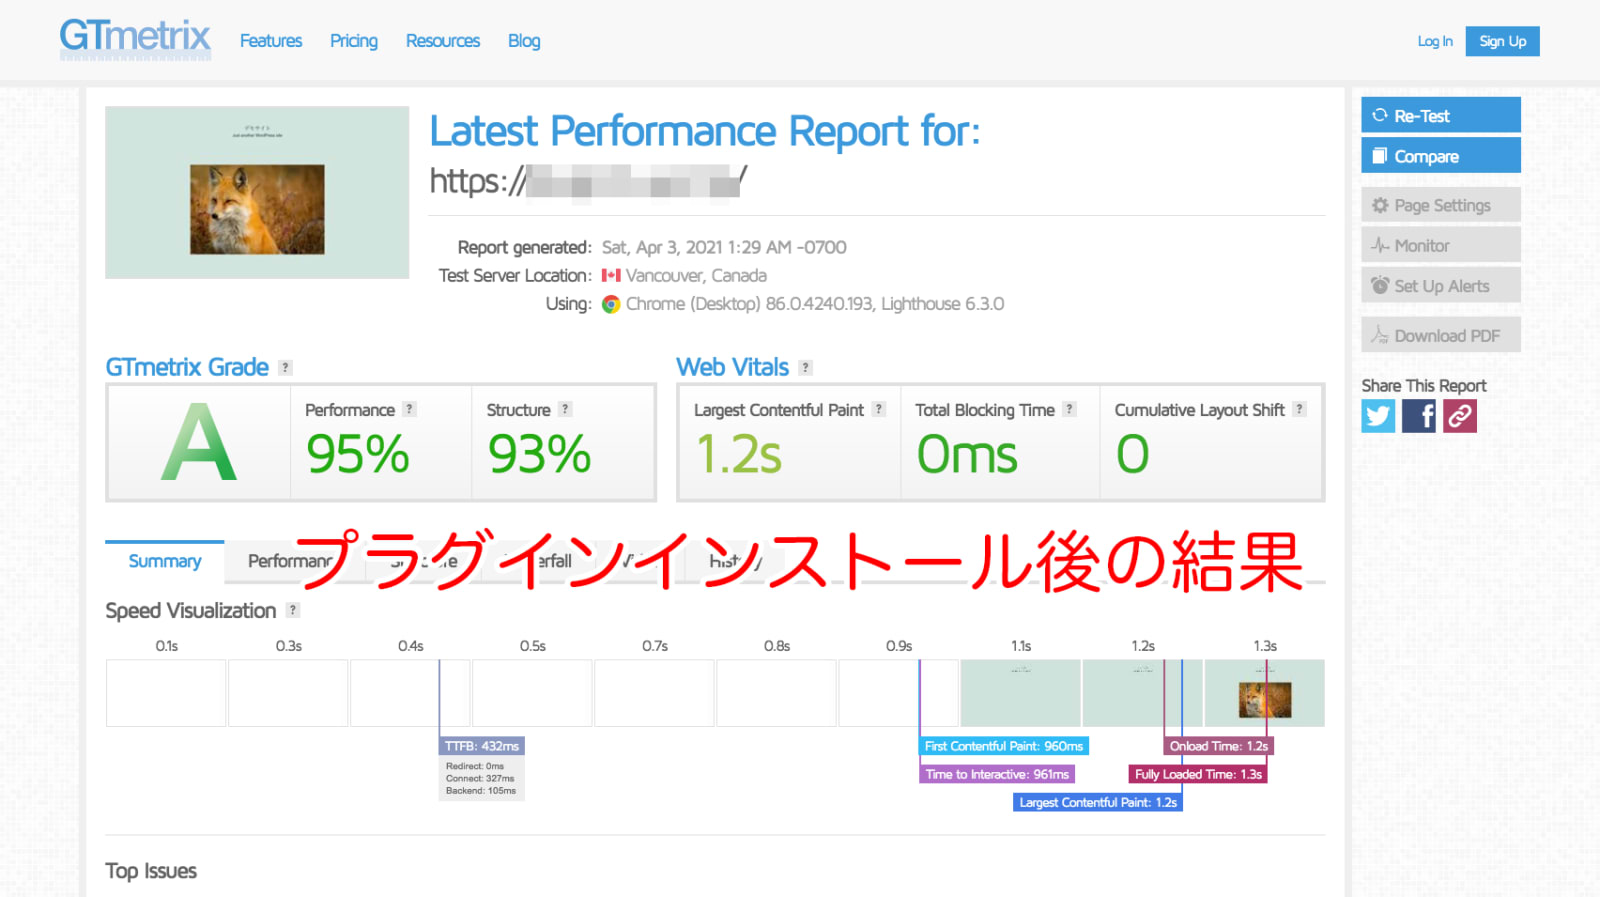Select the filmstrip frame at 1.3s
The height and width of the screenshot is (897, 1600).
pyautogui.click(x=1265, y=692)
